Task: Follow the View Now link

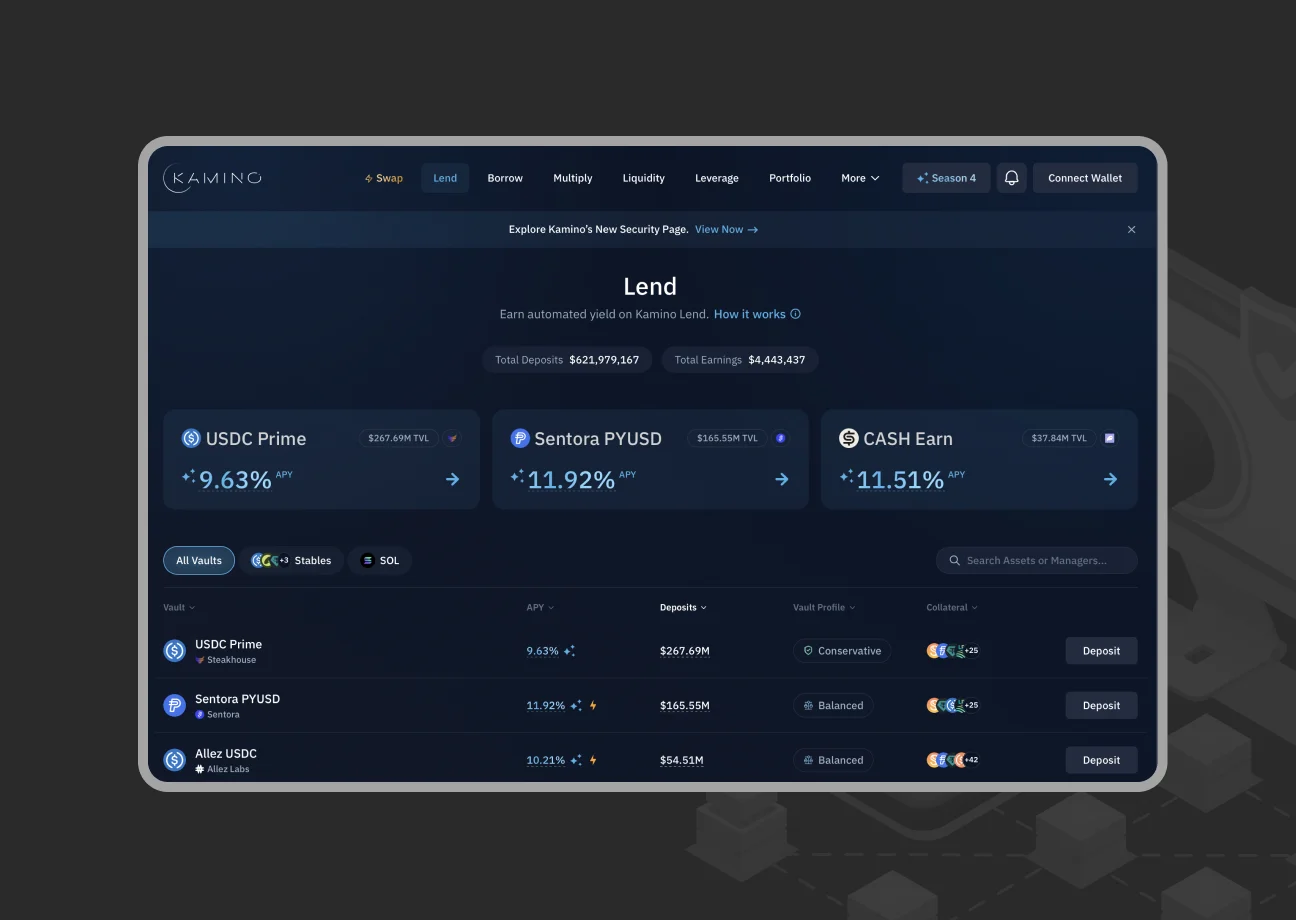Action: [726, 230]
